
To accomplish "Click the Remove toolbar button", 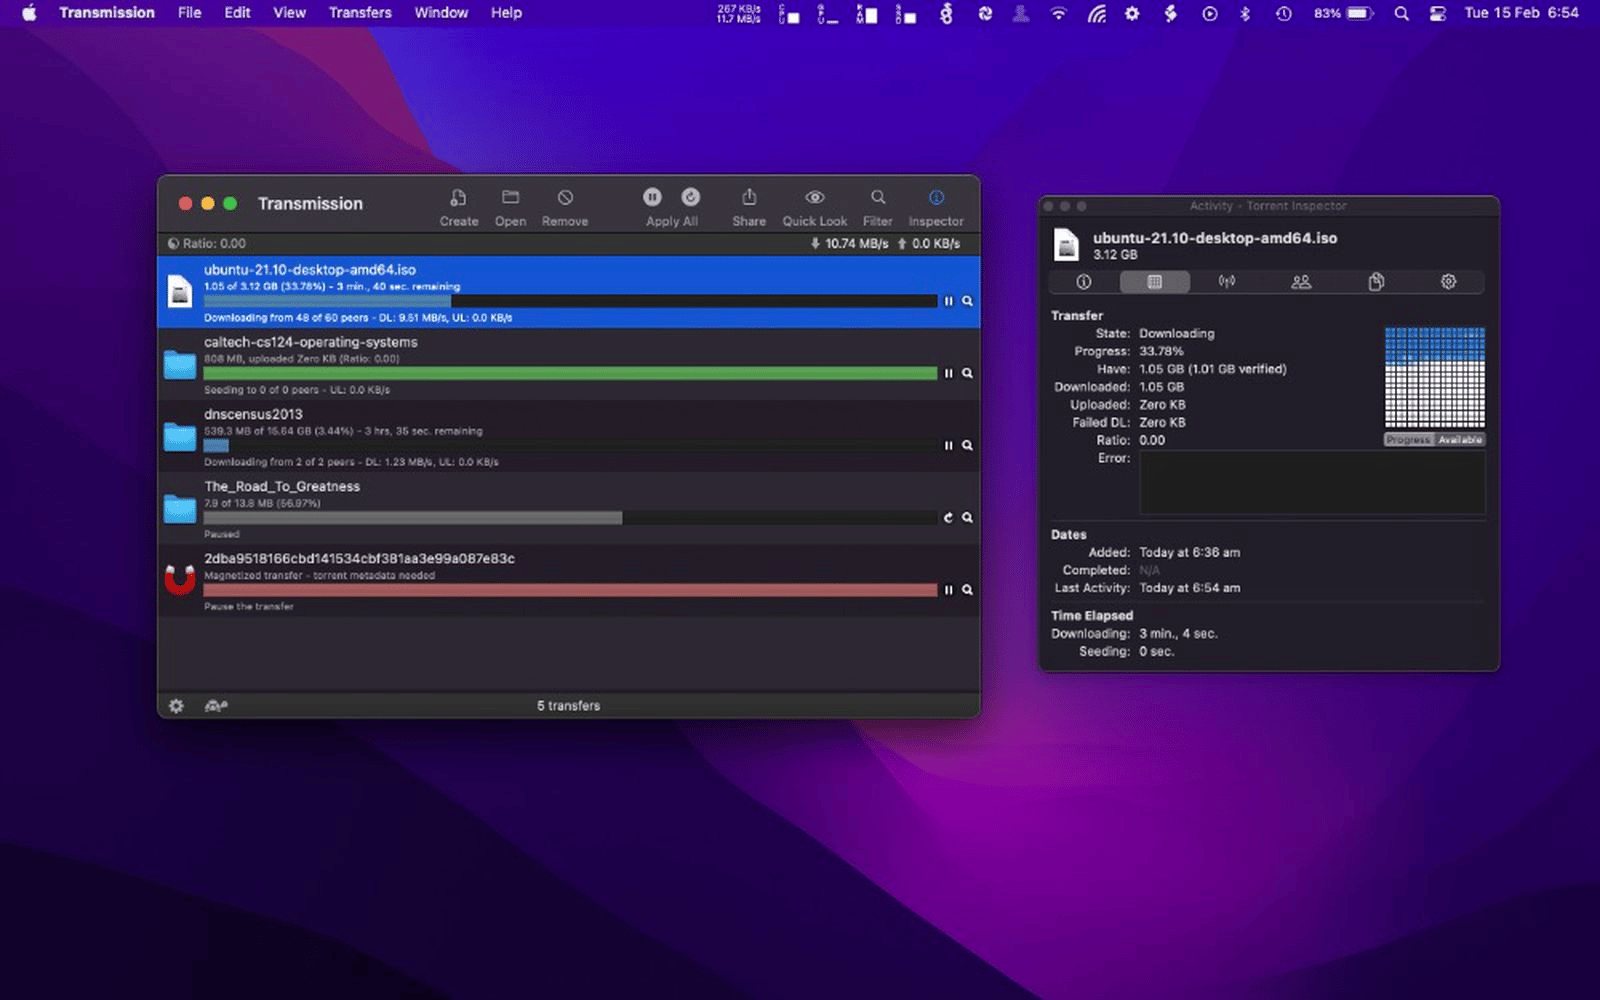I will click(x=564, y=205).
